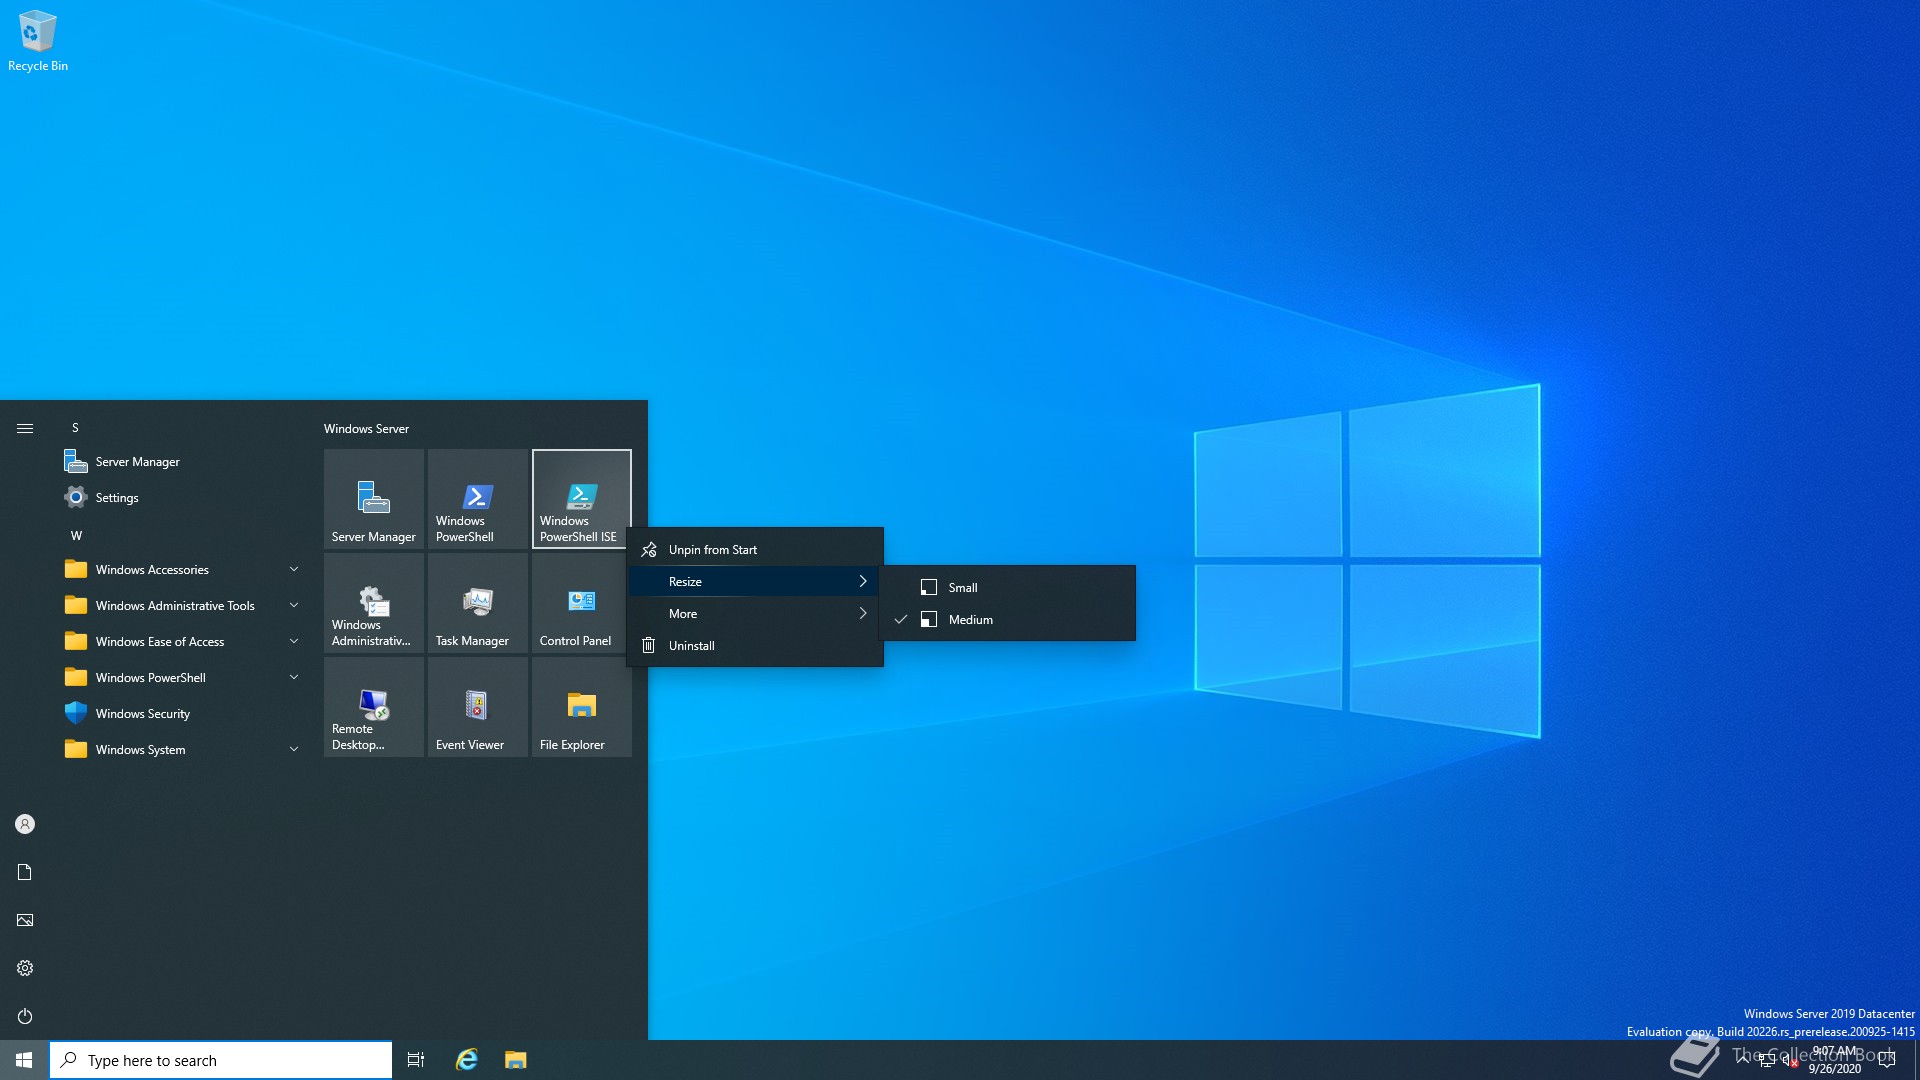Click the Type here to search box
The height and width of the screenshot is (1080, 1920).
(221, 1060)
